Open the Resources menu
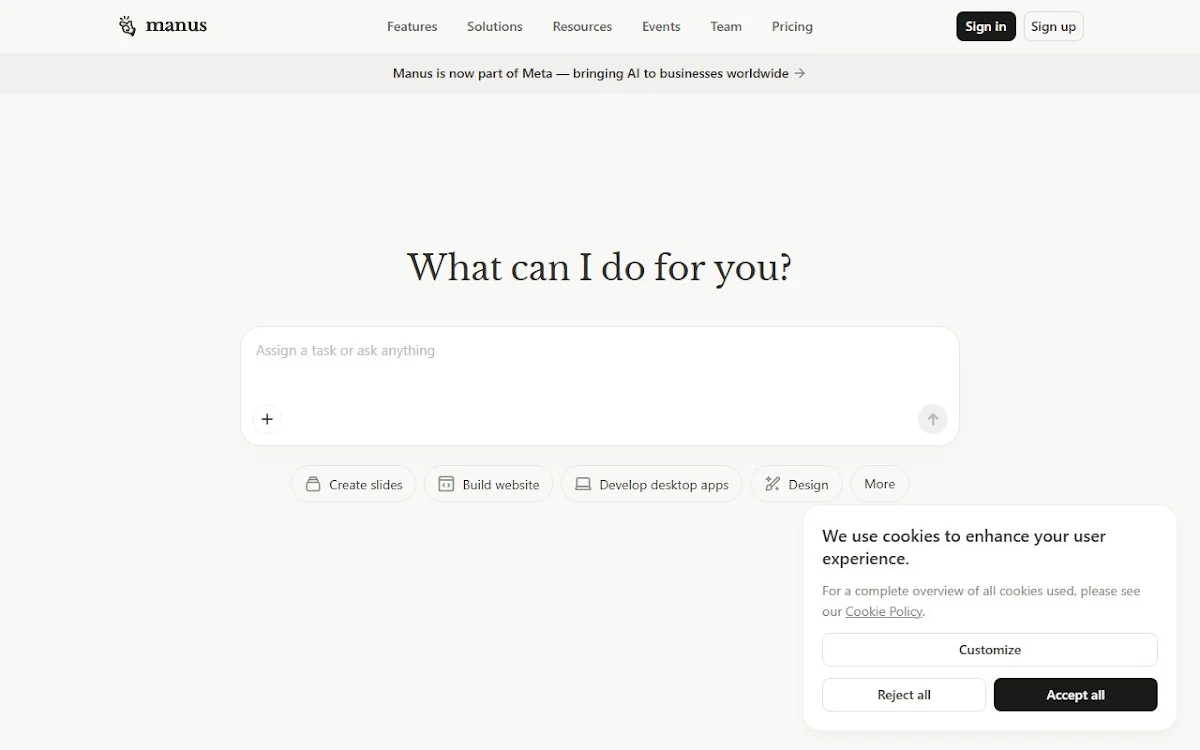 [582, 26]
